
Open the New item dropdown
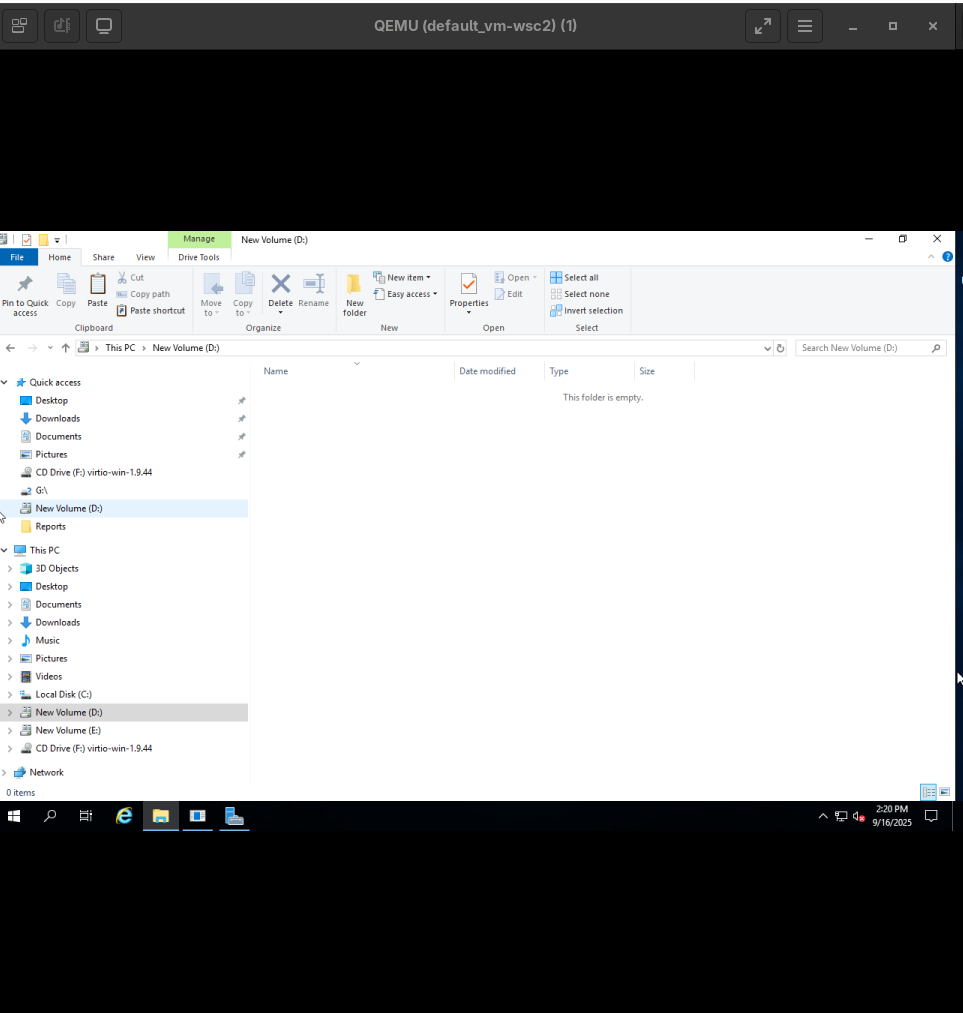pos(402,278)
